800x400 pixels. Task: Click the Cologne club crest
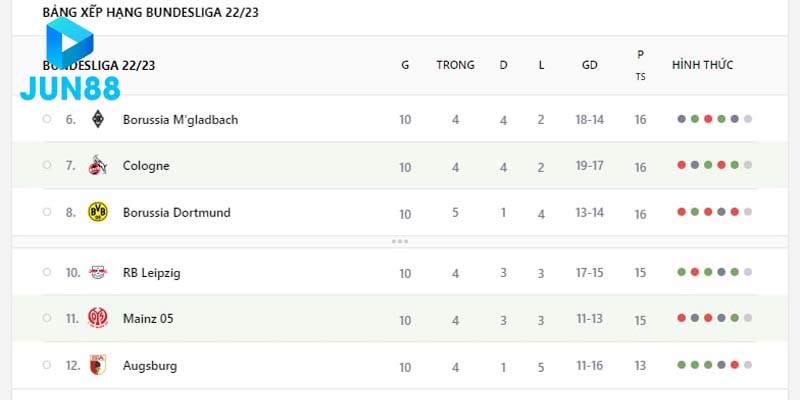pos(98,166)
